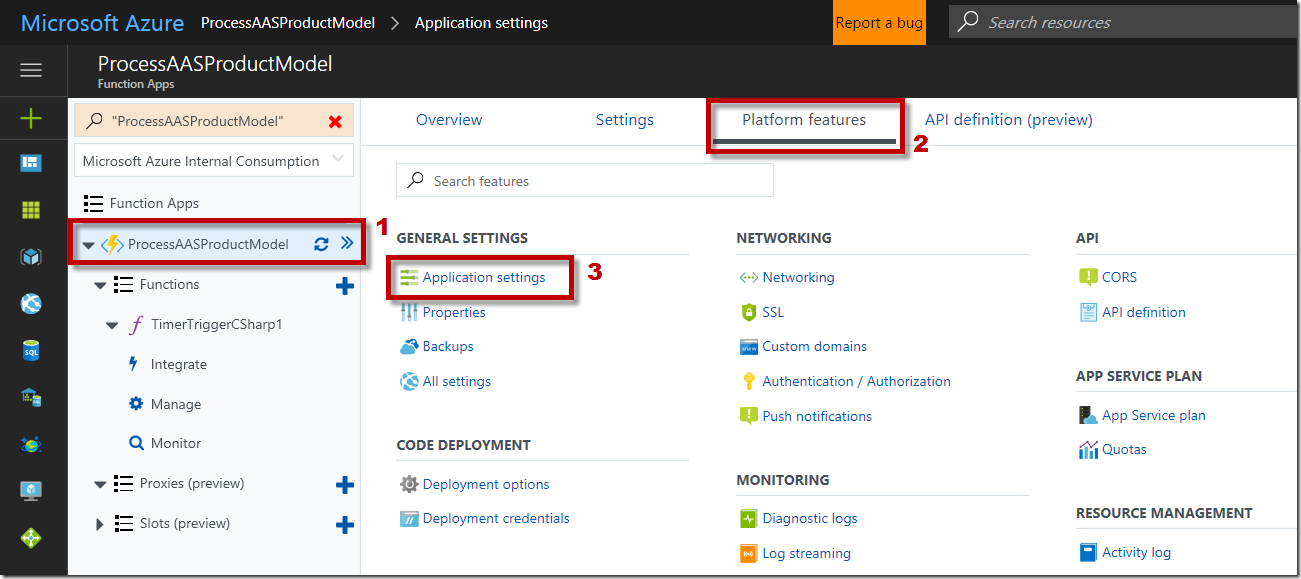Open the subscription dropdown
This screenshot has width=1301, height=579.
214,161
